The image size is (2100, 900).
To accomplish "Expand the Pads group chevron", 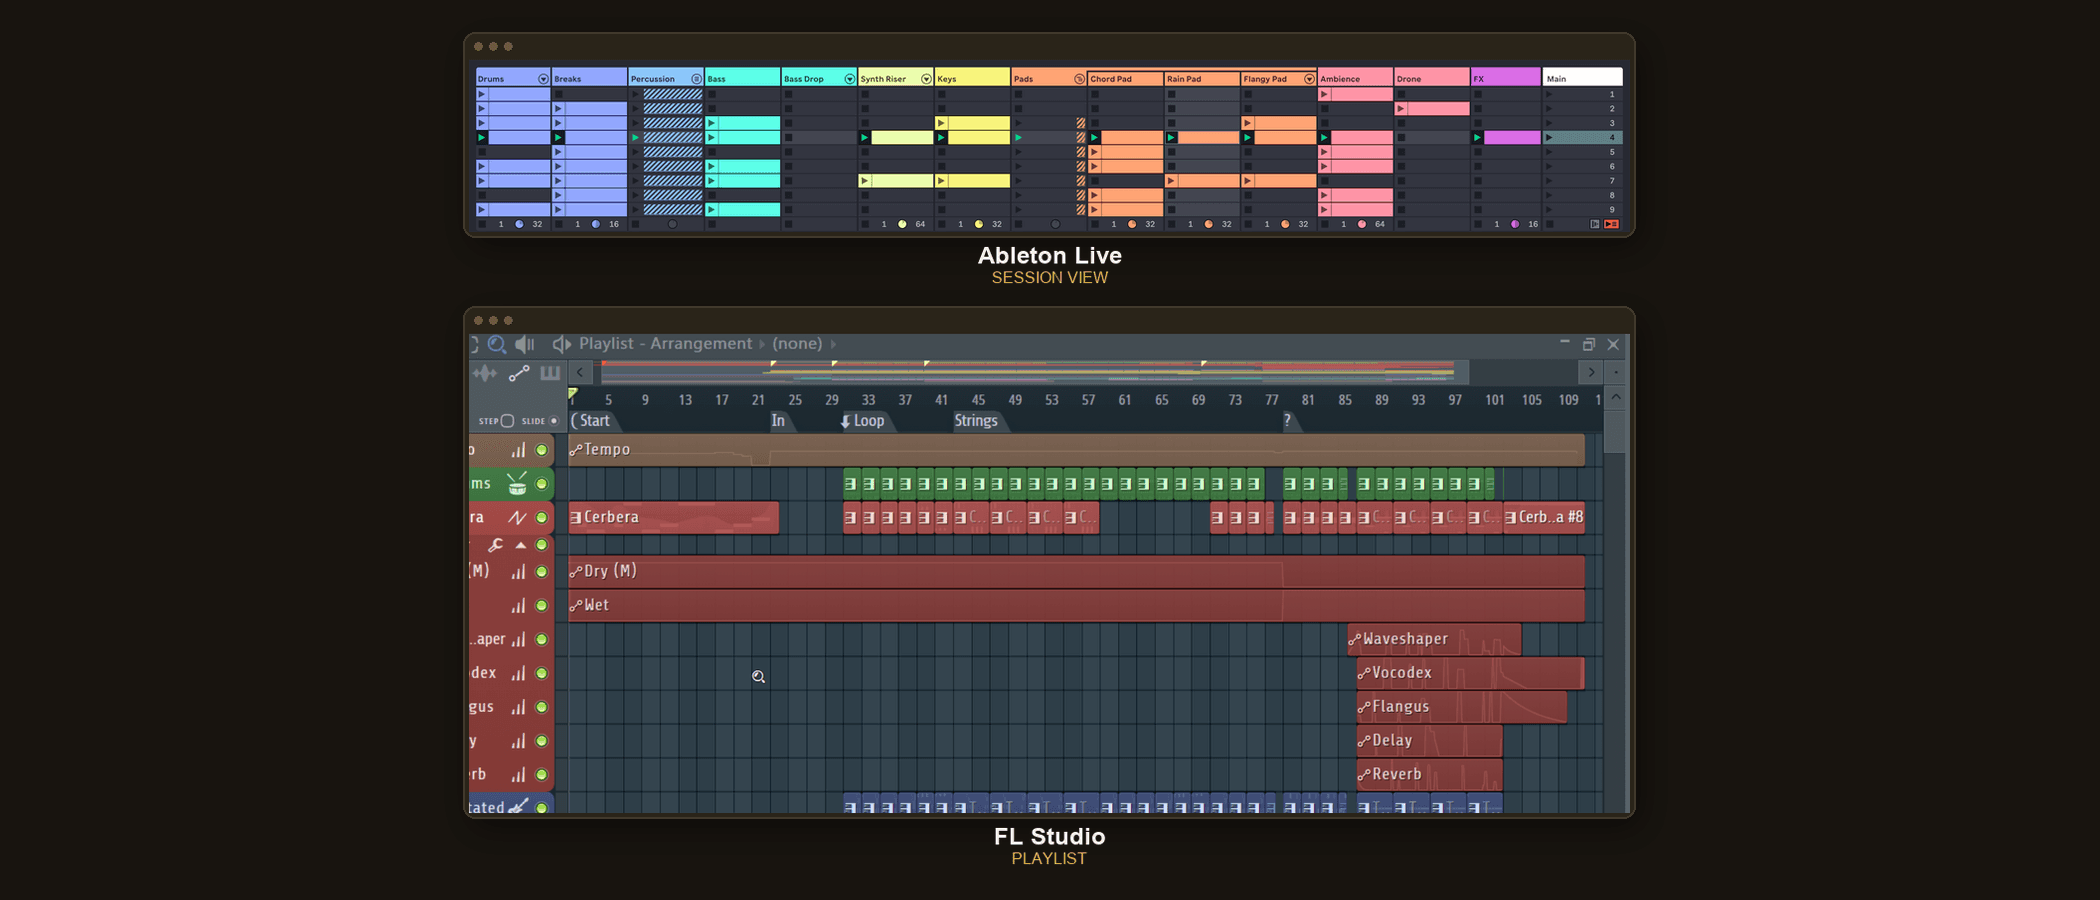I will click(x=1079, y=79).
